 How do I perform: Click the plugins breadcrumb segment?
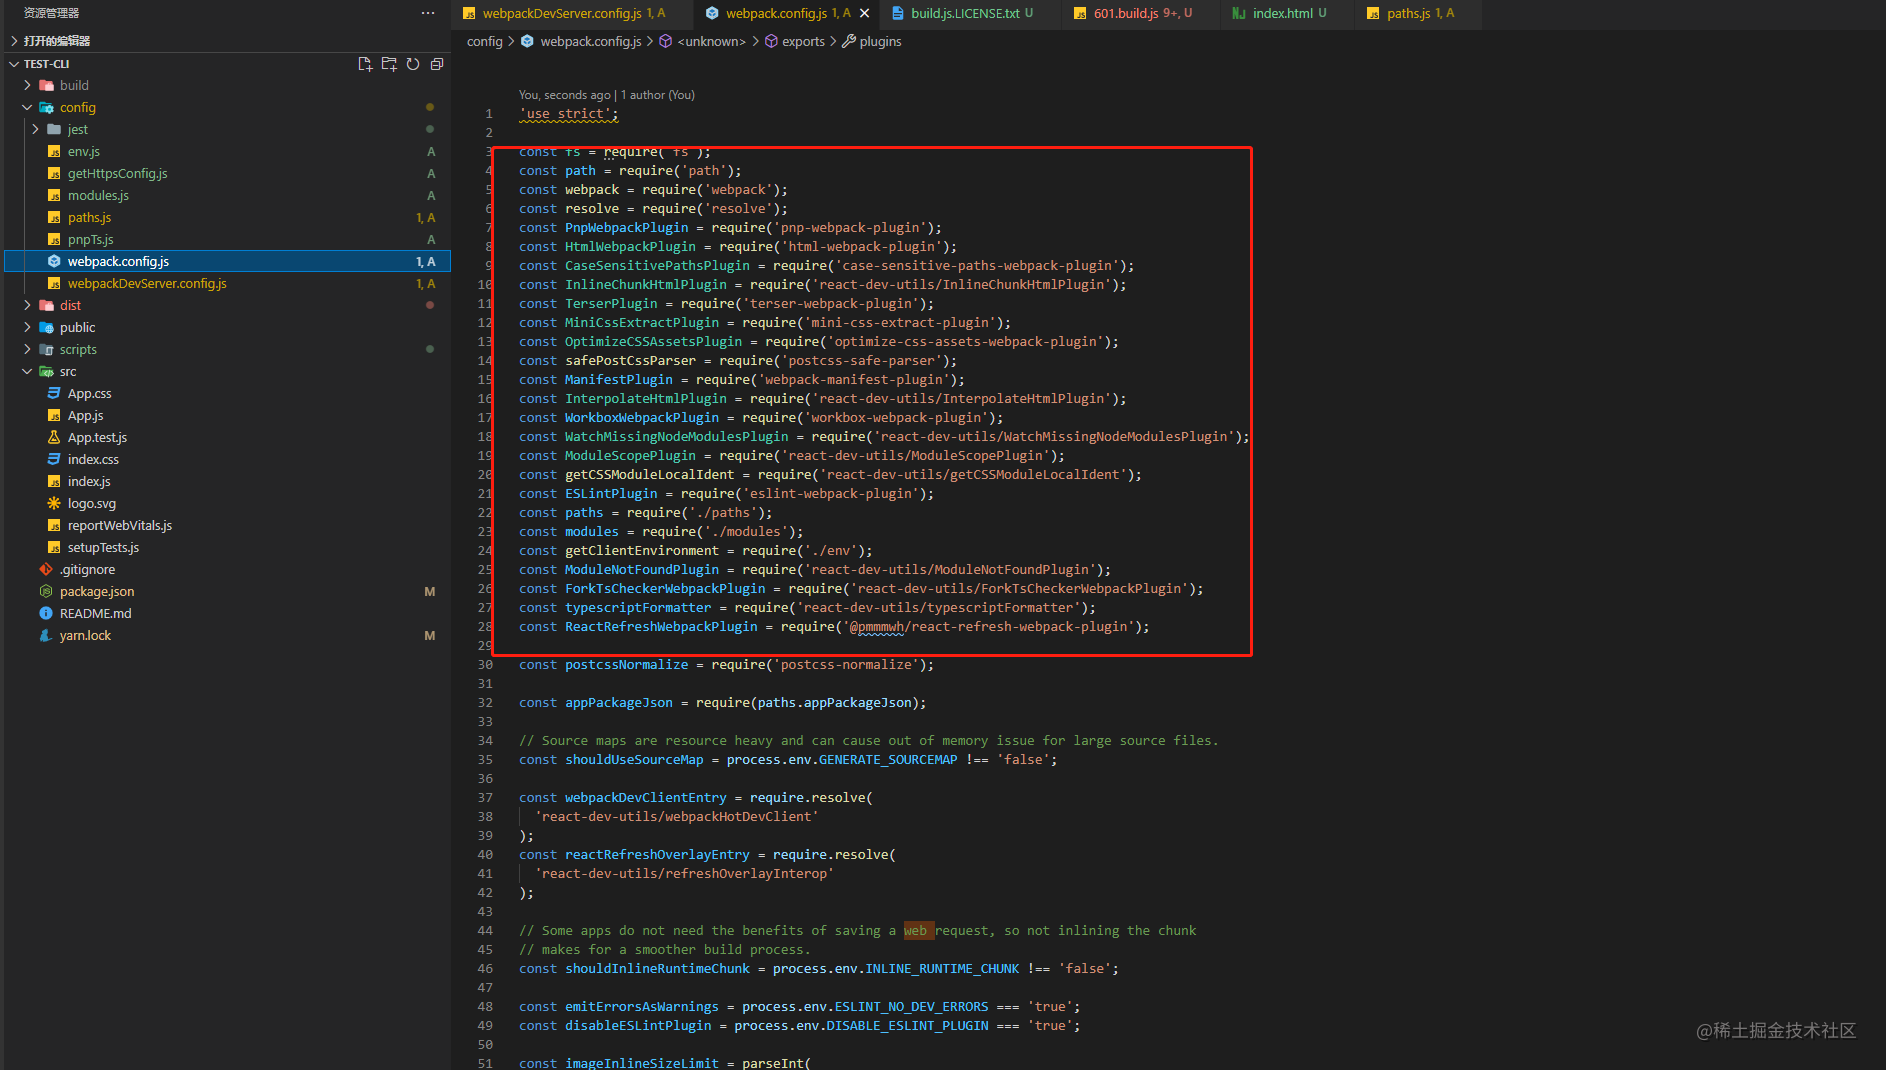pyautogui.click(x=880, y=41)
